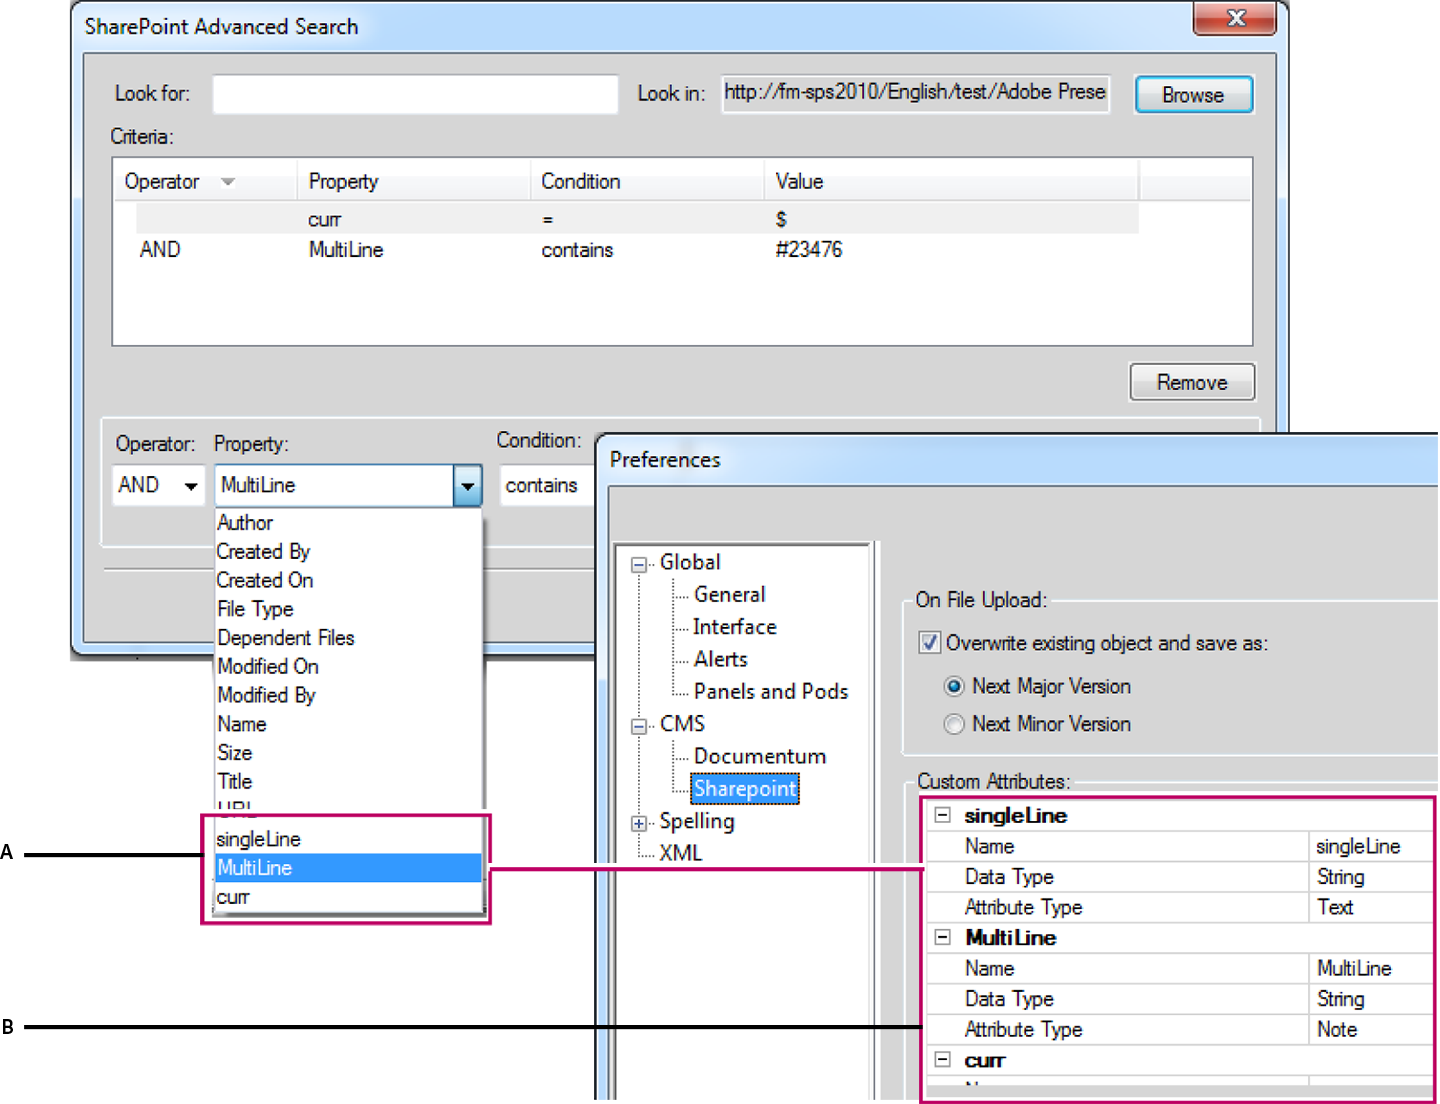Open the Operator AND dropdown
The image size is (1440, 1104).
pyautogui.click(x=192, y=485)
